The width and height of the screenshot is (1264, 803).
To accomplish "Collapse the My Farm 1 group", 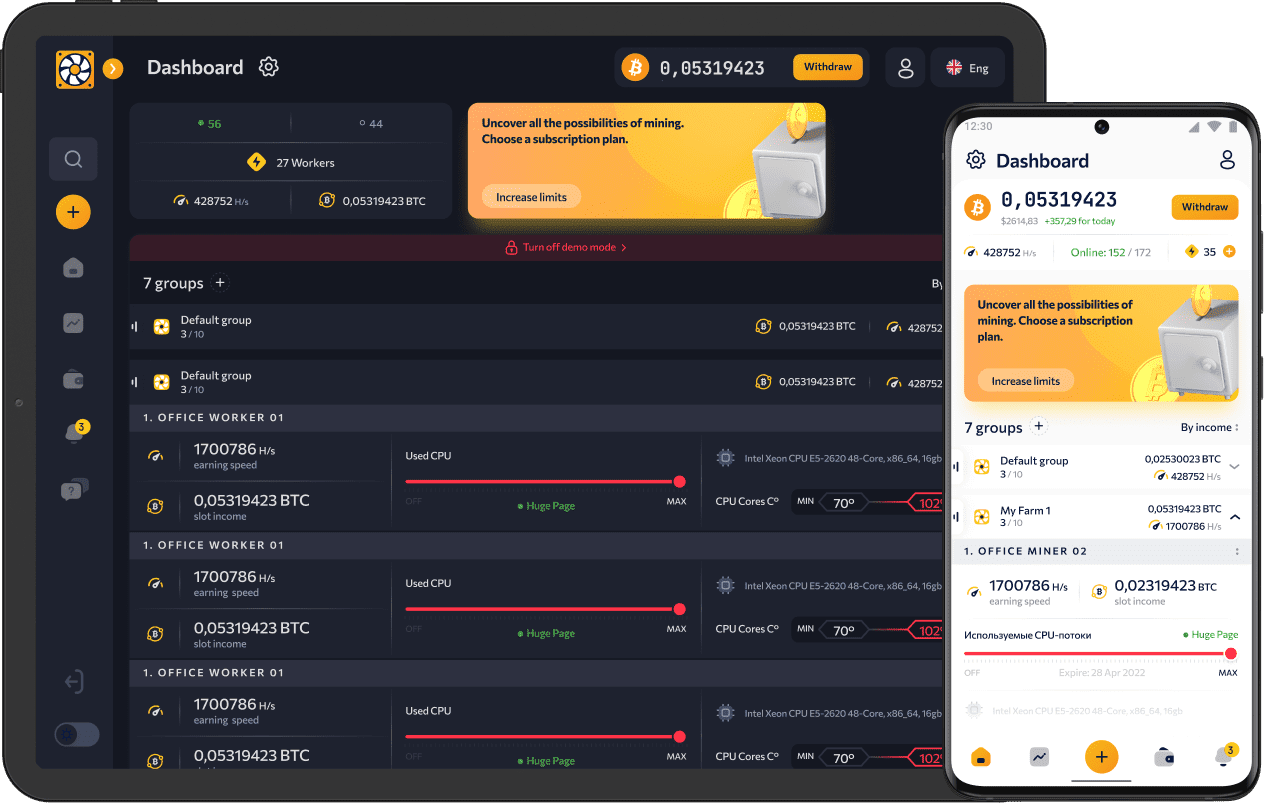I will pyautogui.click(x=1236, y=515).
